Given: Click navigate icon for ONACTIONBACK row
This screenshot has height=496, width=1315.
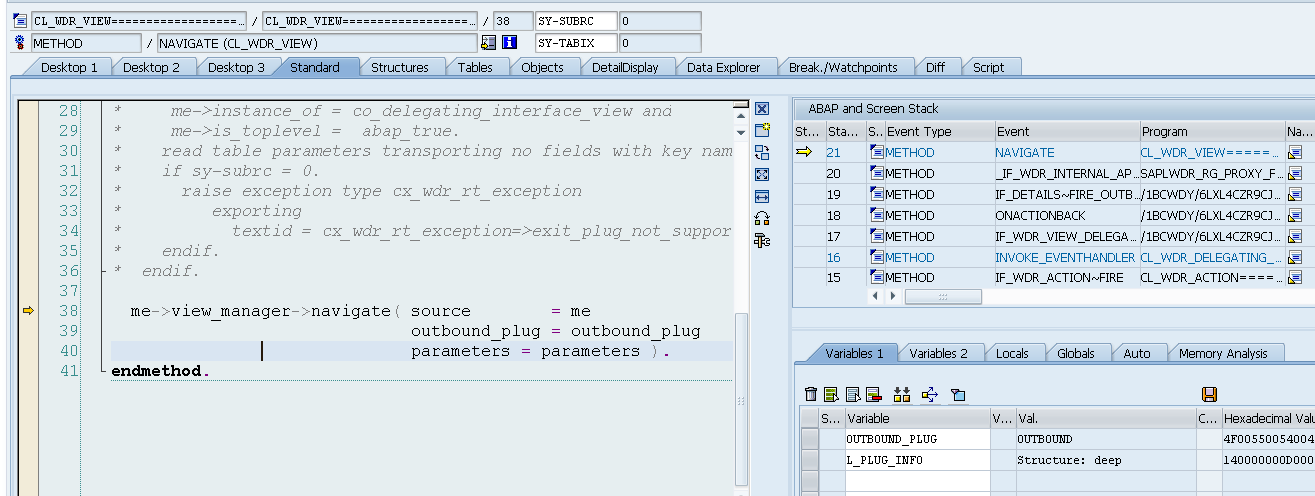Looking at the screenshot, I should [1295, 215].
